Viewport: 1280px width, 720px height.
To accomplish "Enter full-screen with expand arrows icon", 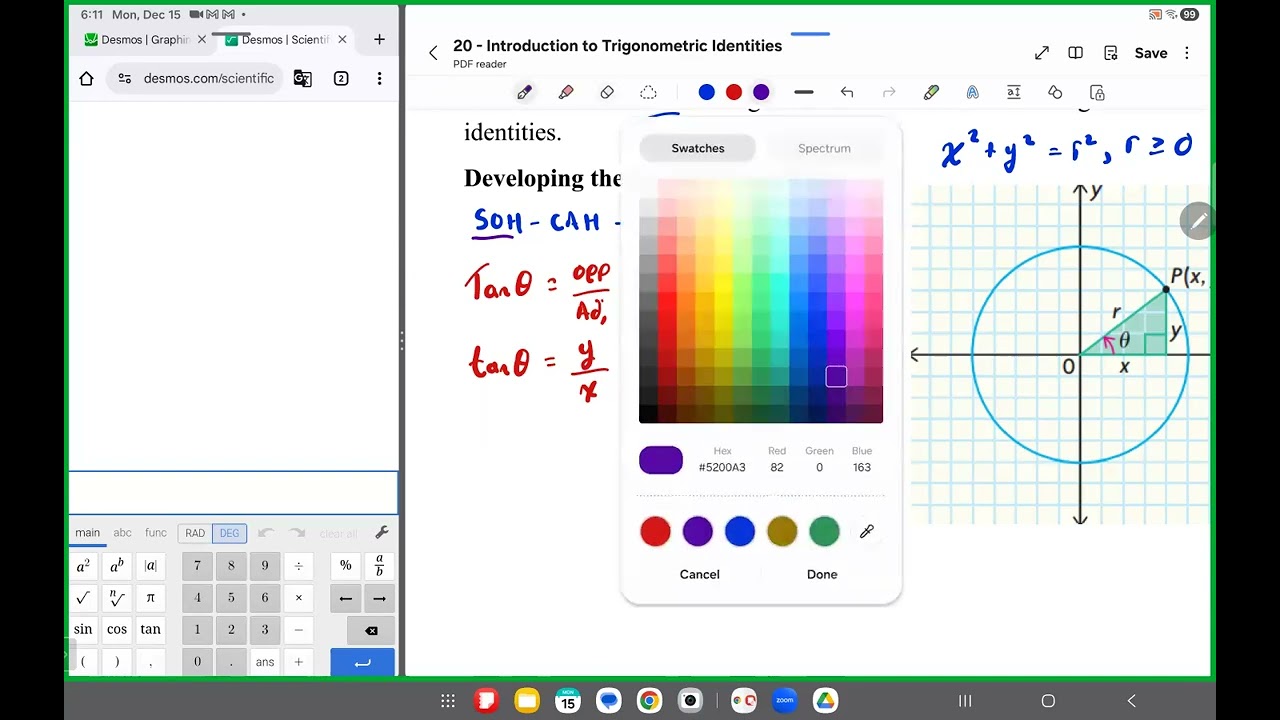I will [x=1041, y=53].
